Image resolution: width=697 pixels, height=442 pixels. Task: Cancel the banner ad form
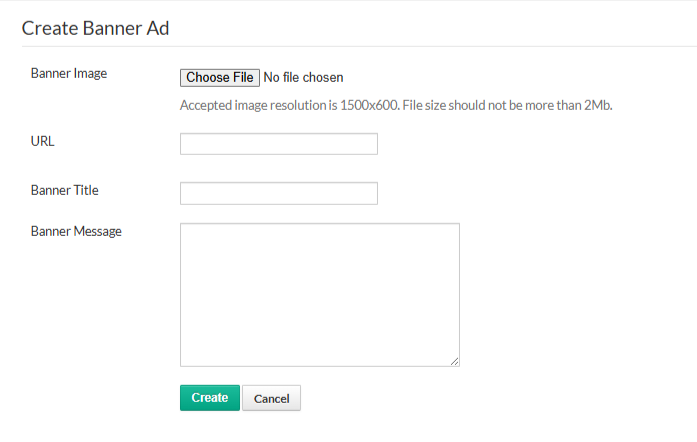click(x=271, y=398)
